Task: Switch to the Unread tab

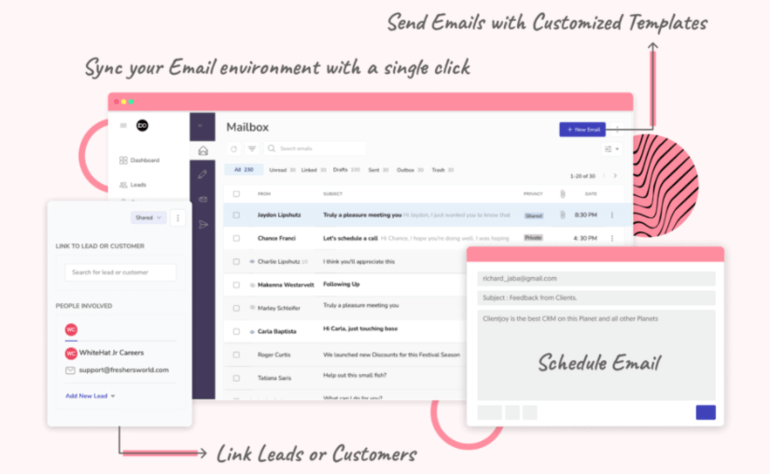Action: click(282, 170)
